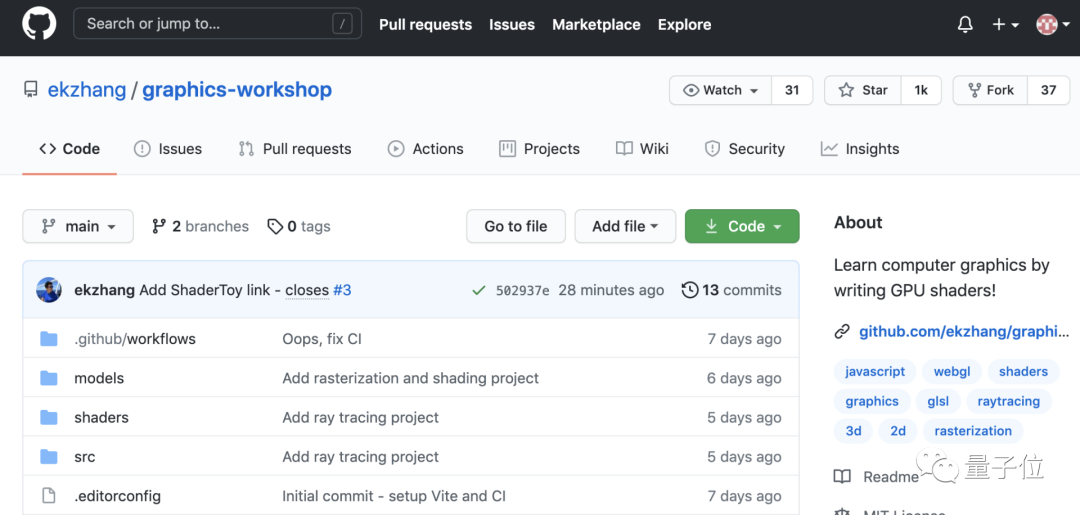Expand the green Code download dropdown

point(742,226)
